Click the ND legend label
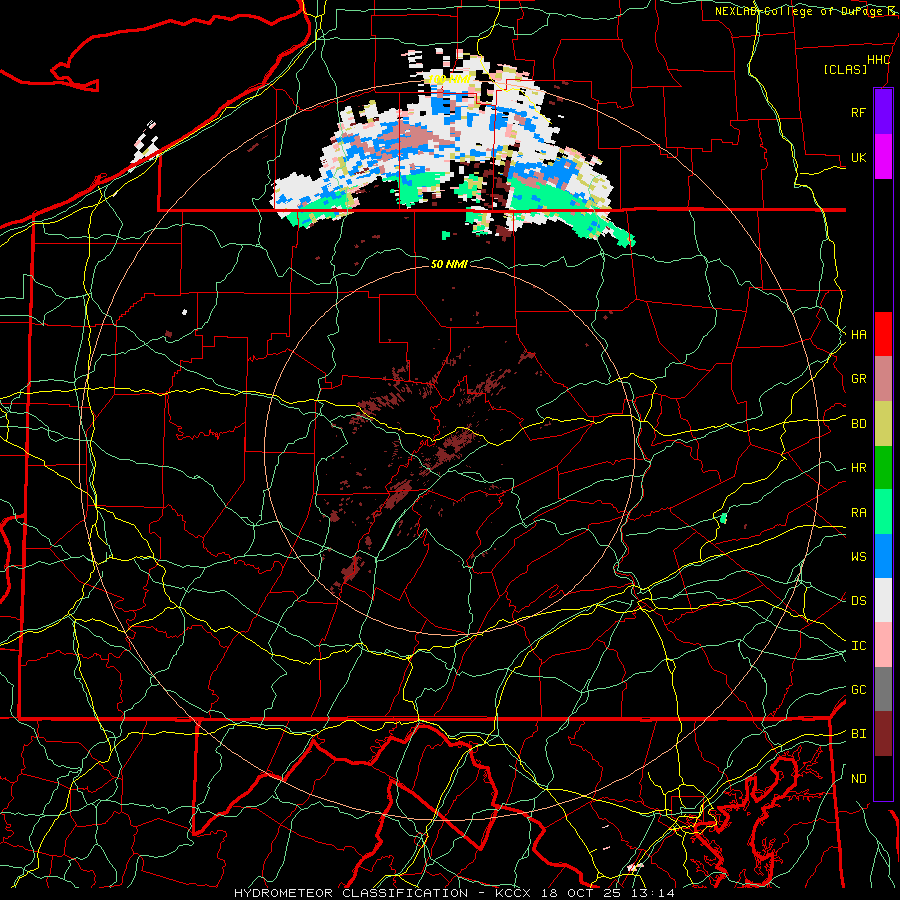Viewport: 900px width, 900px height. [858, 779]
